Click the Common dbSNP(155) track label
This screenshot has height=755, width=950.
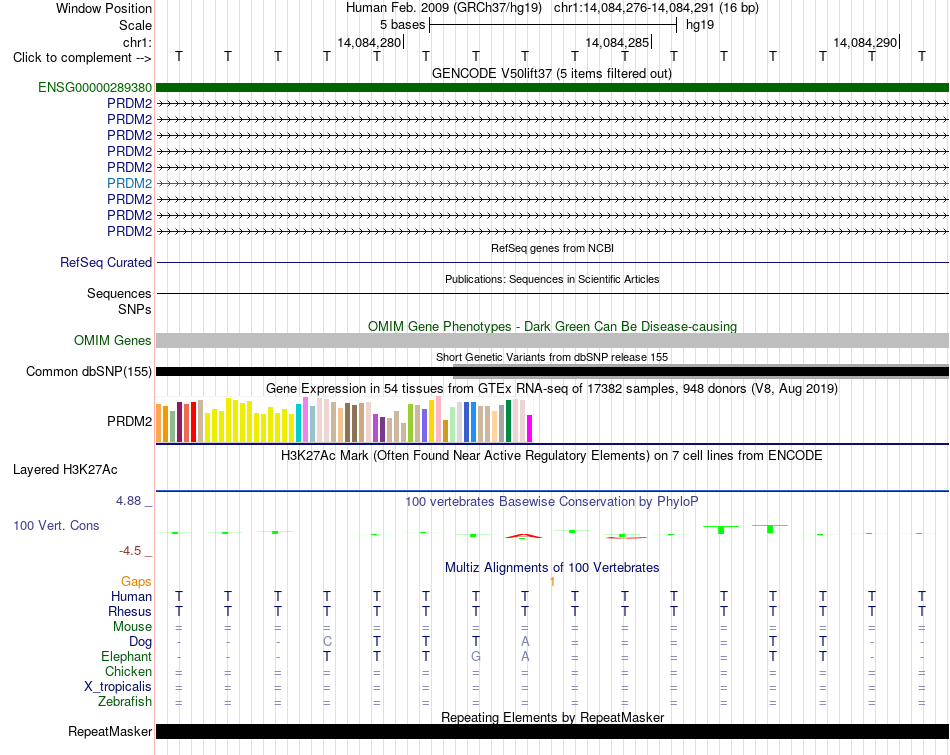[x=88, y=371]
